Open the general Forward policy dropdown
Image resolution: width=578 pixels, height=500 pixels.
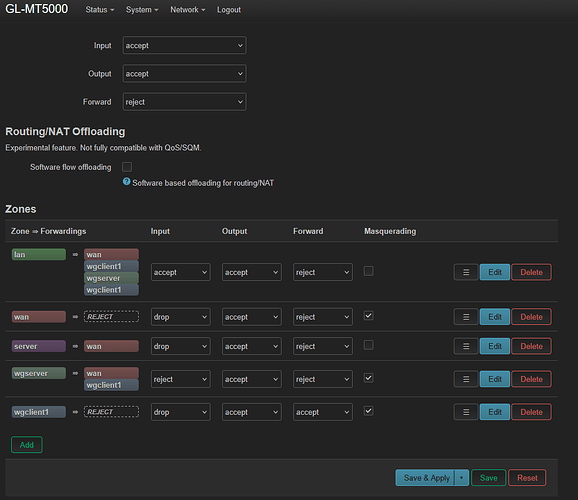click(x=184, y=102)
